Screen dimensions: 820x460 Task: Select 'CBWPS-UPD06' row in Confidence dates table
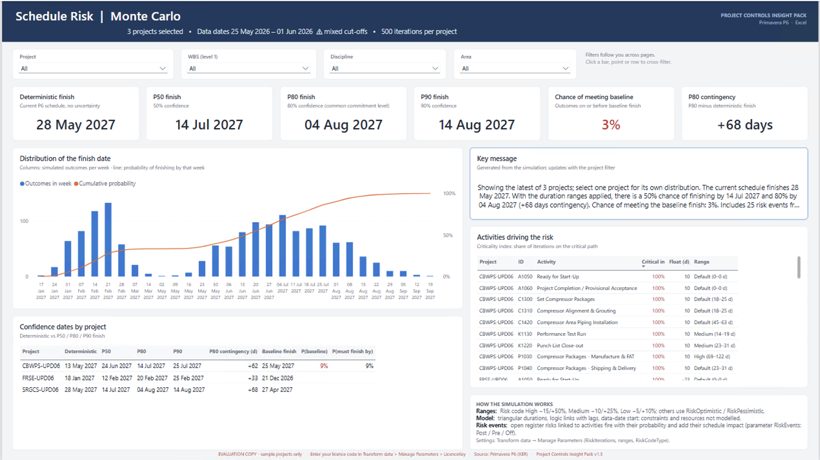(x=198, y=366)
